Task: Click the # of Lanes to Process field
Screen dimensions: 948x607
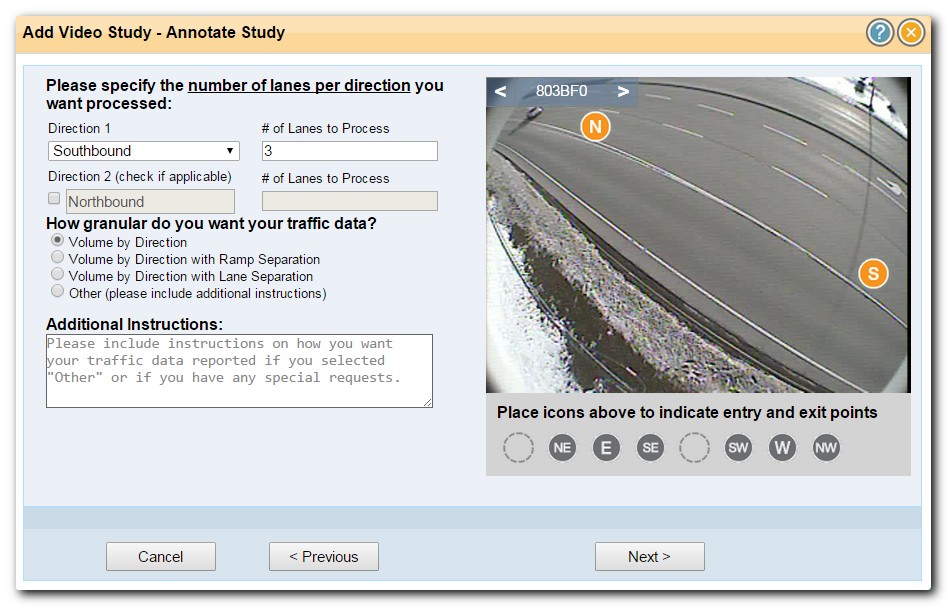Action: 349,150
